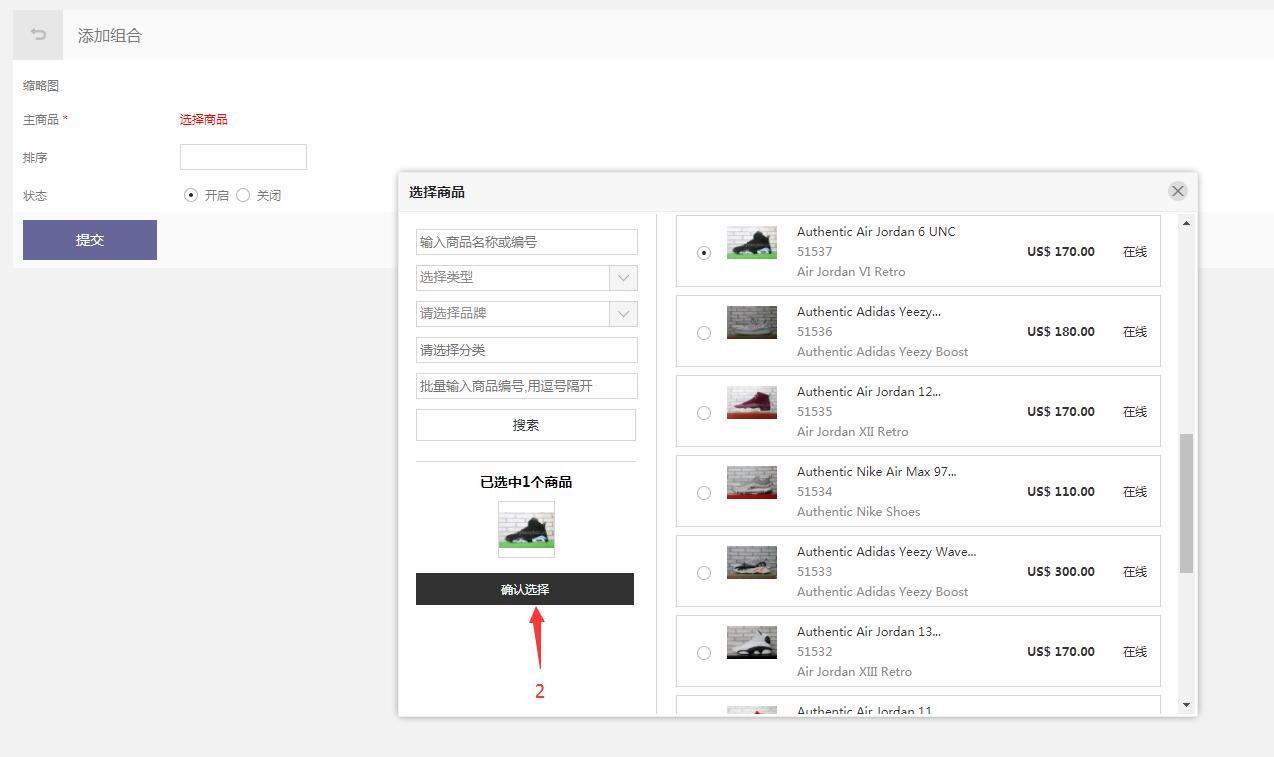Image resolution: width=1274 pixels, height=757 pixels.
Task: Select the 开启 status radio button
Action: [x=191, y=195]
